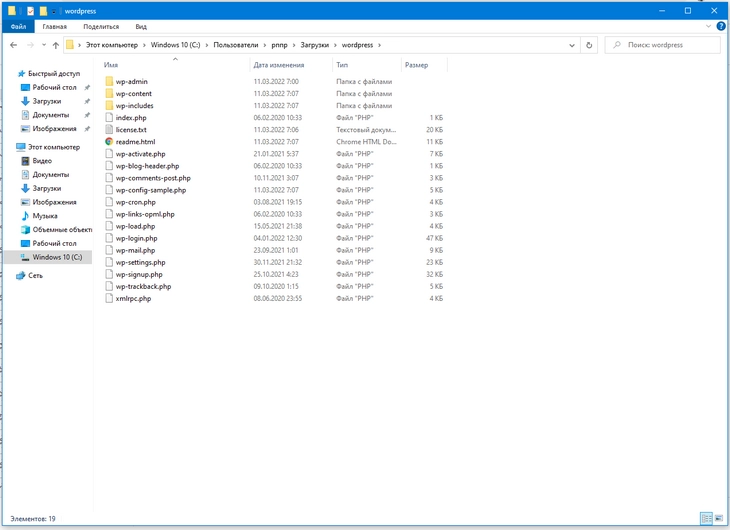Open Quick access star in sidebar
Viewport: 730px width, 530px height.
[x=21, y=74]
